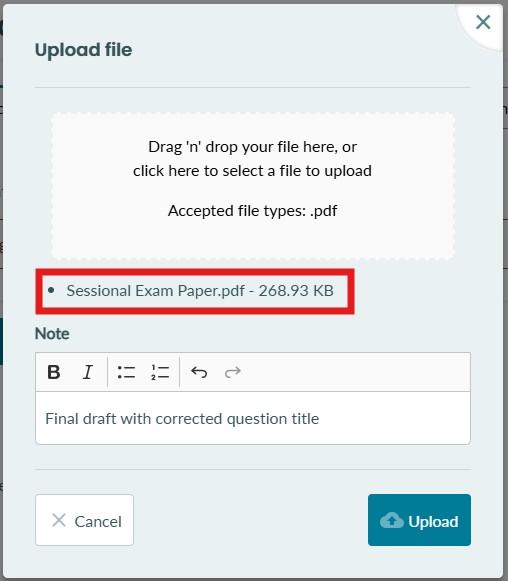
Task: Click the X icon beside Cancel
Action: tap(59, 520)
